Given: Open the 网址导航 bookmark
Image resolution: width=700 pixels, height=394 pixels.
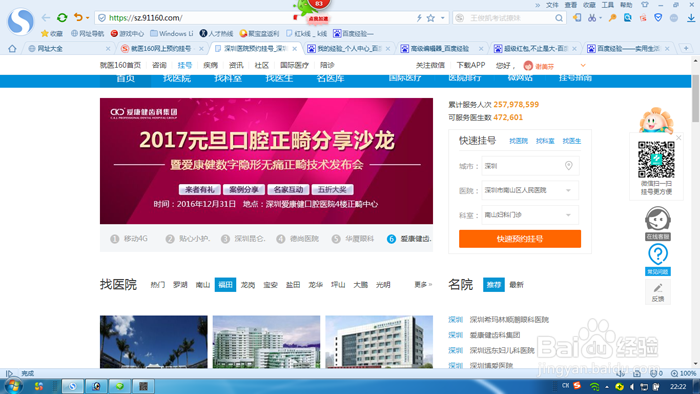Looking at the screenshot, I should click(x=88, y=33).
